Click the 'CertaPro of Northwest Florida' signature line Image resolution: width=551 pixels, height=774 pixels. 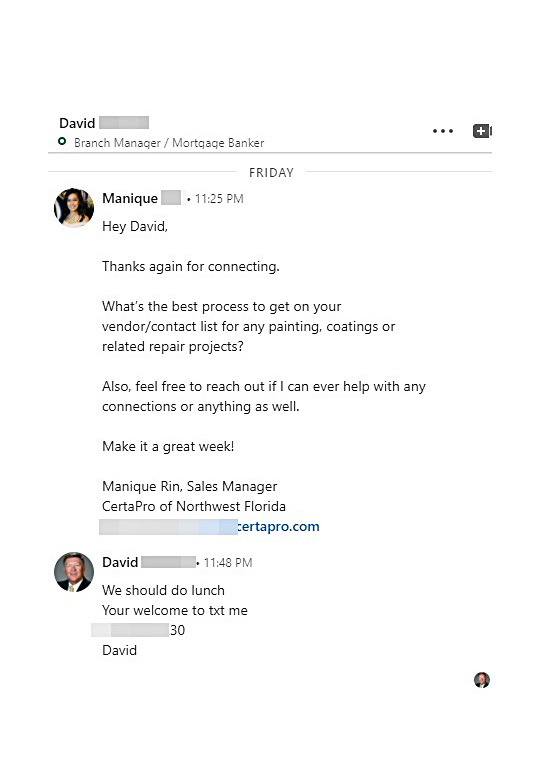pos(194,506)
